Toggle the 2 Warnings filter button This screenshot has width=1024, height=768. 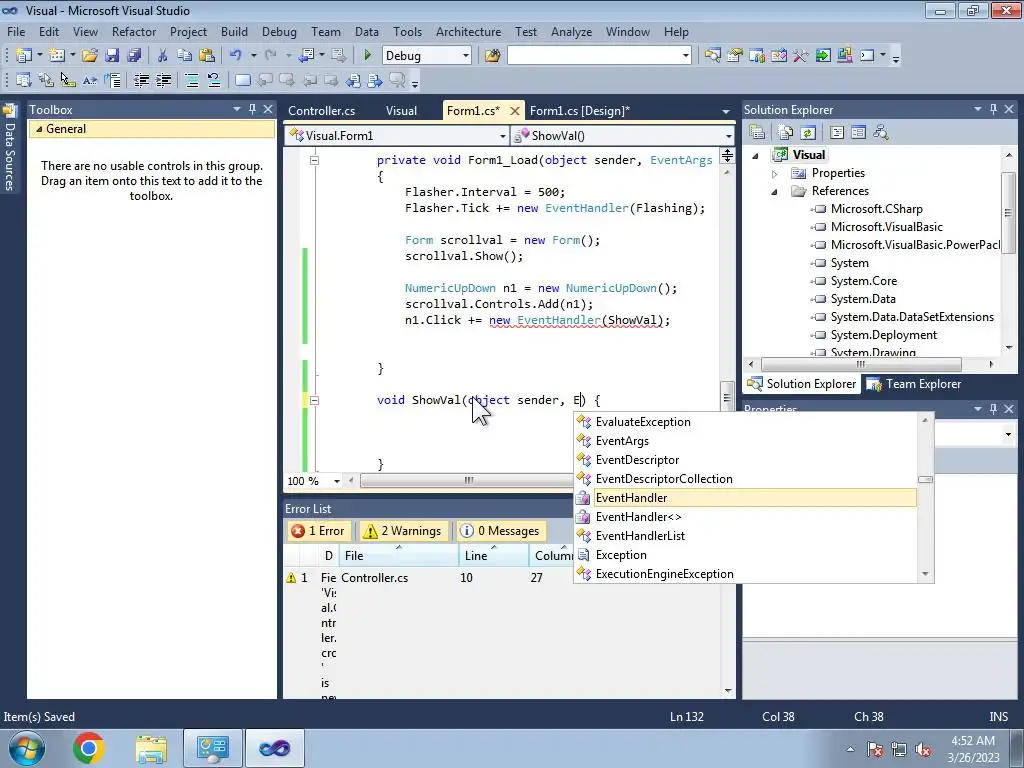pyautogui.click(x=403, y=531)
